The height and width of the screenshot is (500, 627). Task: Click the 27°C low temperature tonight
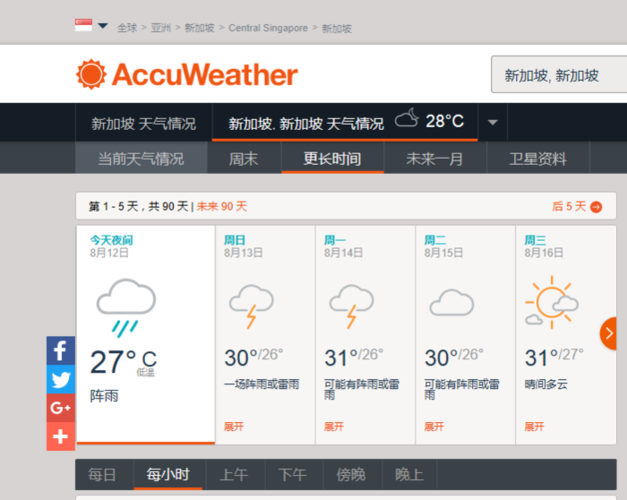[123, 362]
